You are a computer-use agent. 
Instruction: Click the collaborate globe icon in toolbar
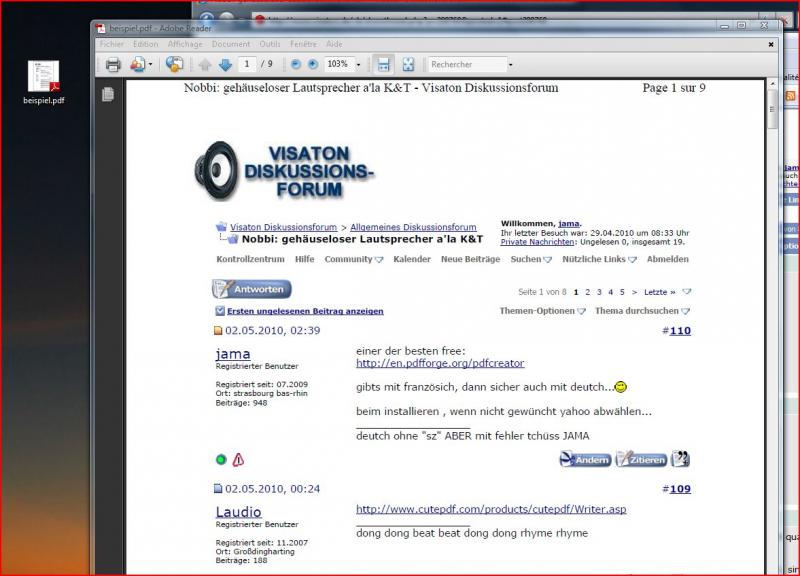click(174, 64)
